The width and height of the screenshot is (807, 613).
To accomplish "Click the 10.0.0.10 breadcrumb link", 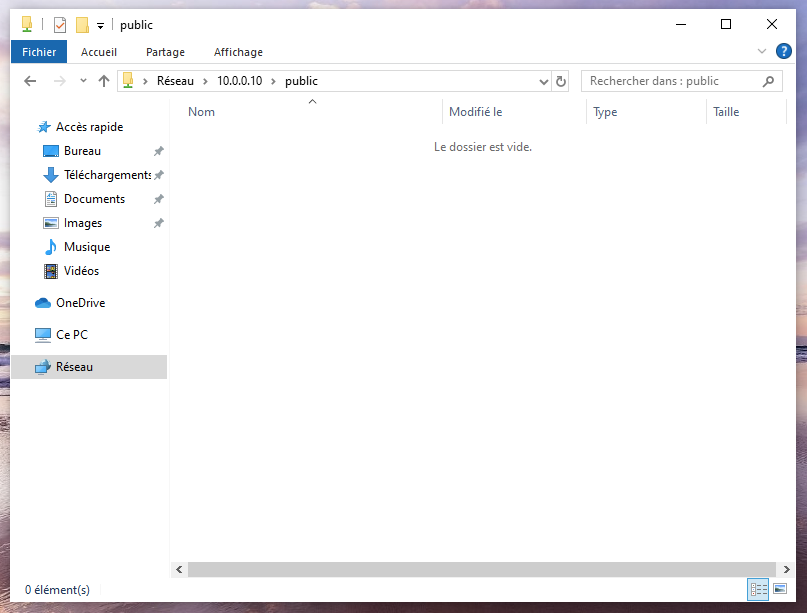I will (239, 81).
